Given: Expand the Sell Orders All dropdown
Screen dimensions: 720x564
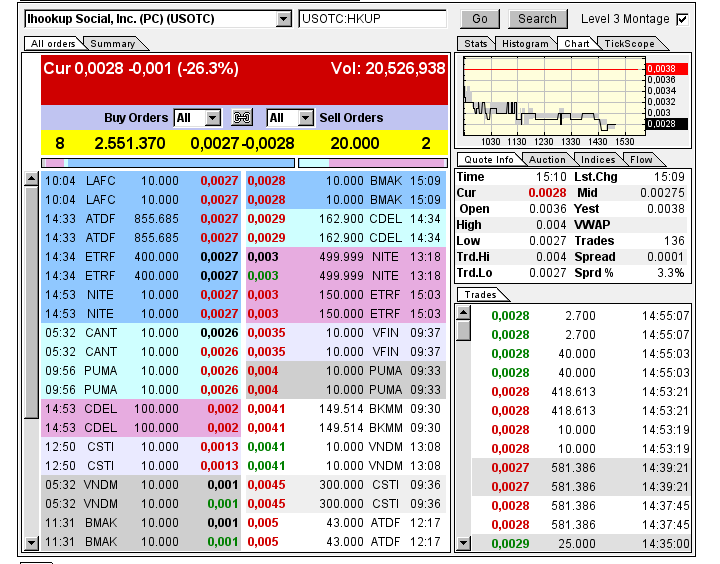Looking at the screenshot, I should (x=305, y=118).
